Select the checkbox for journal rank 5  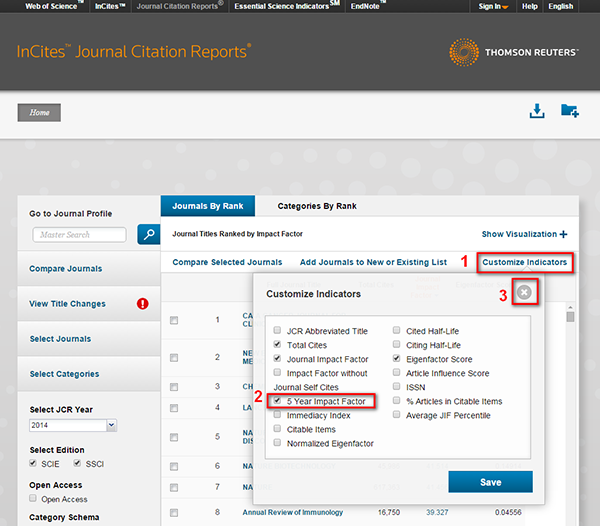point(174,437)
